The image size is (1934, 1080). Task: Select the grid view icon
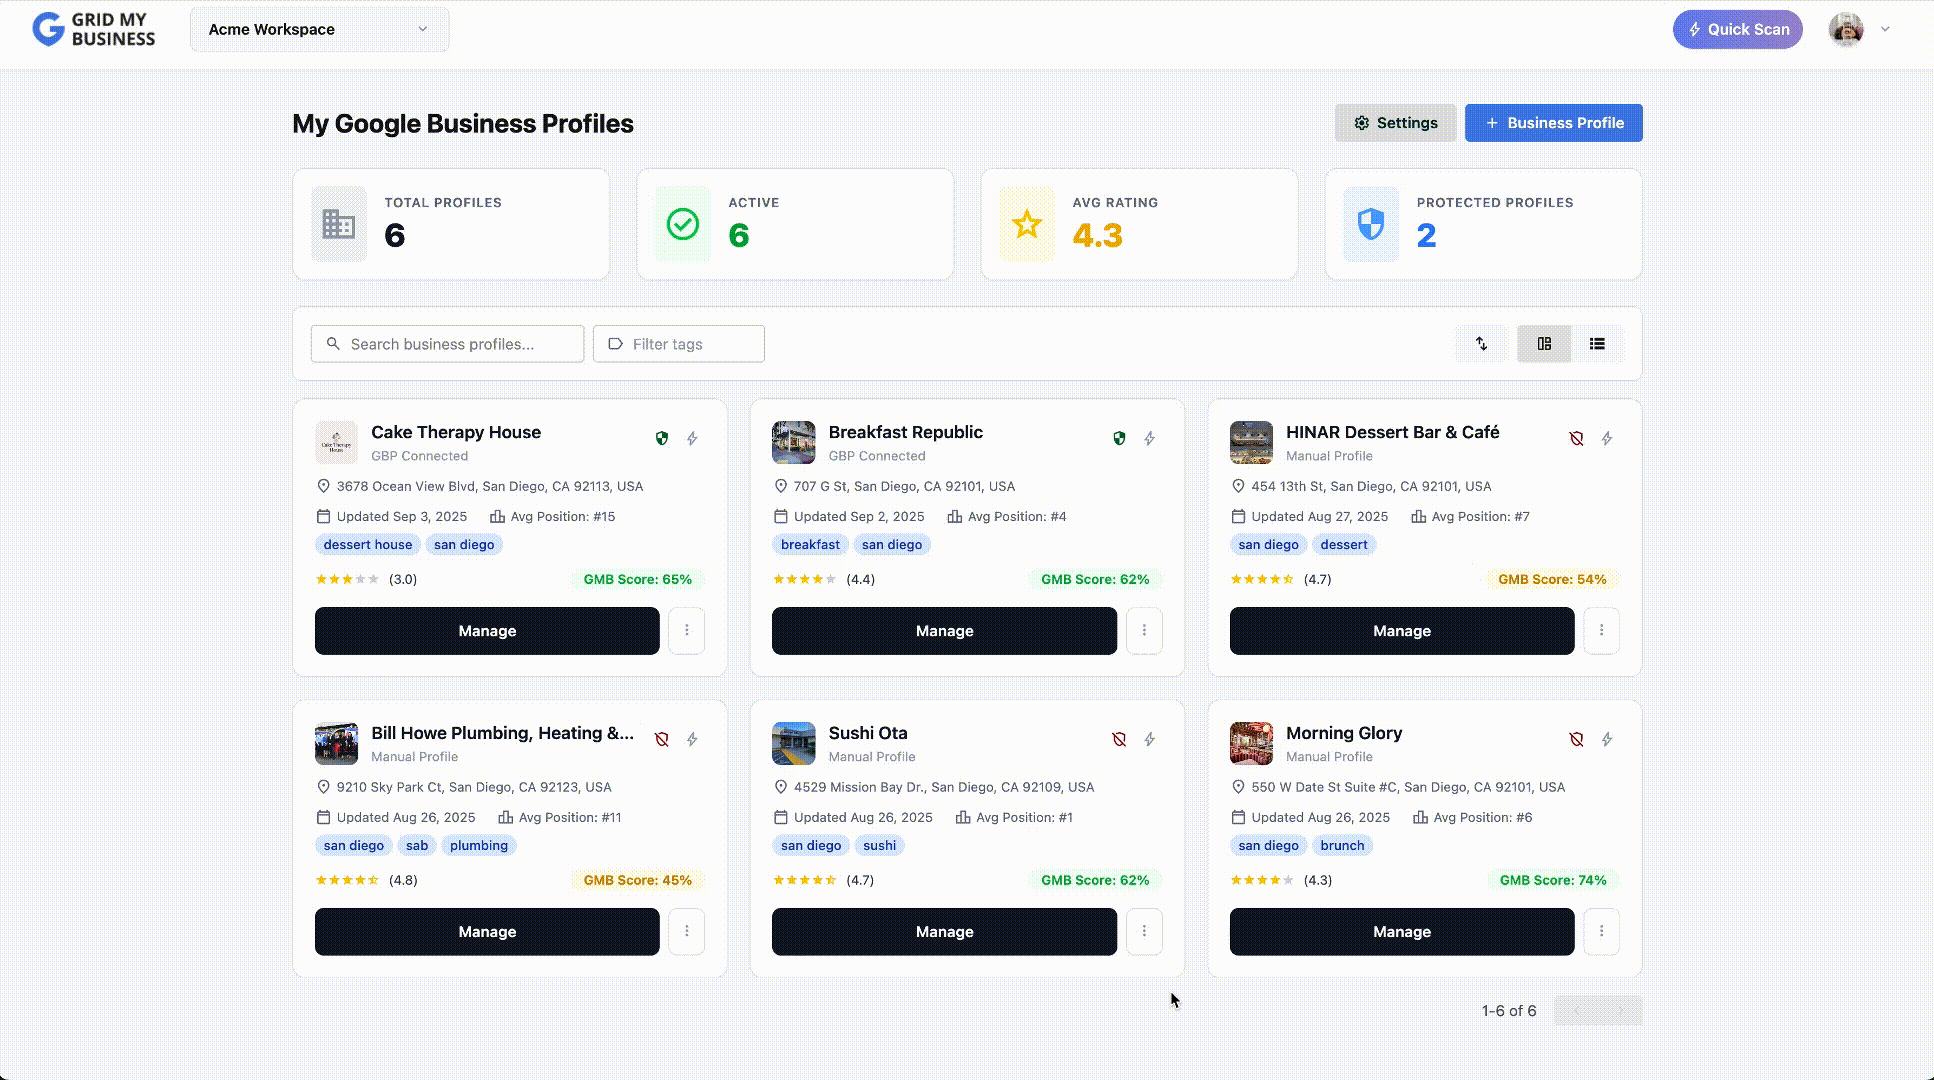click(x=1544, y=344)
